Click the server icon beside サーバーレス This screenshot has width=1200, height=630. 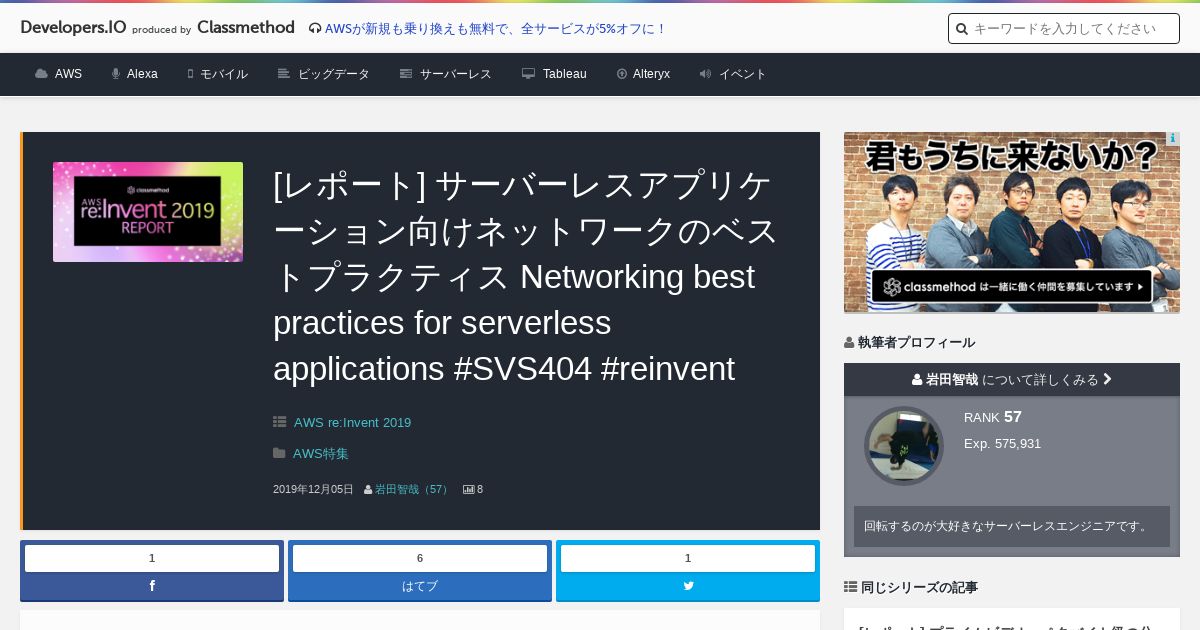point(406,74)
